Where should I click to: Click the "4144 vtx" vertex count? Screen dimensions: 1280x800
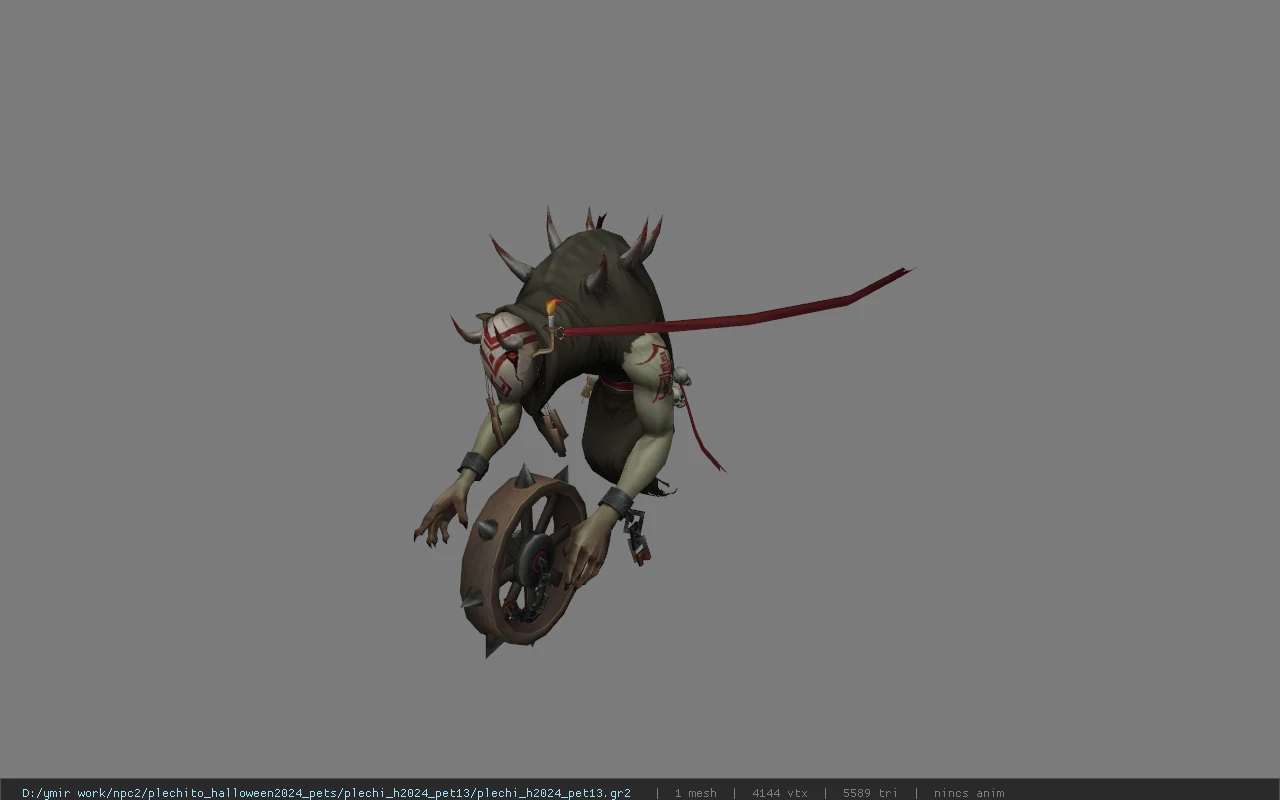click(780, 793)
